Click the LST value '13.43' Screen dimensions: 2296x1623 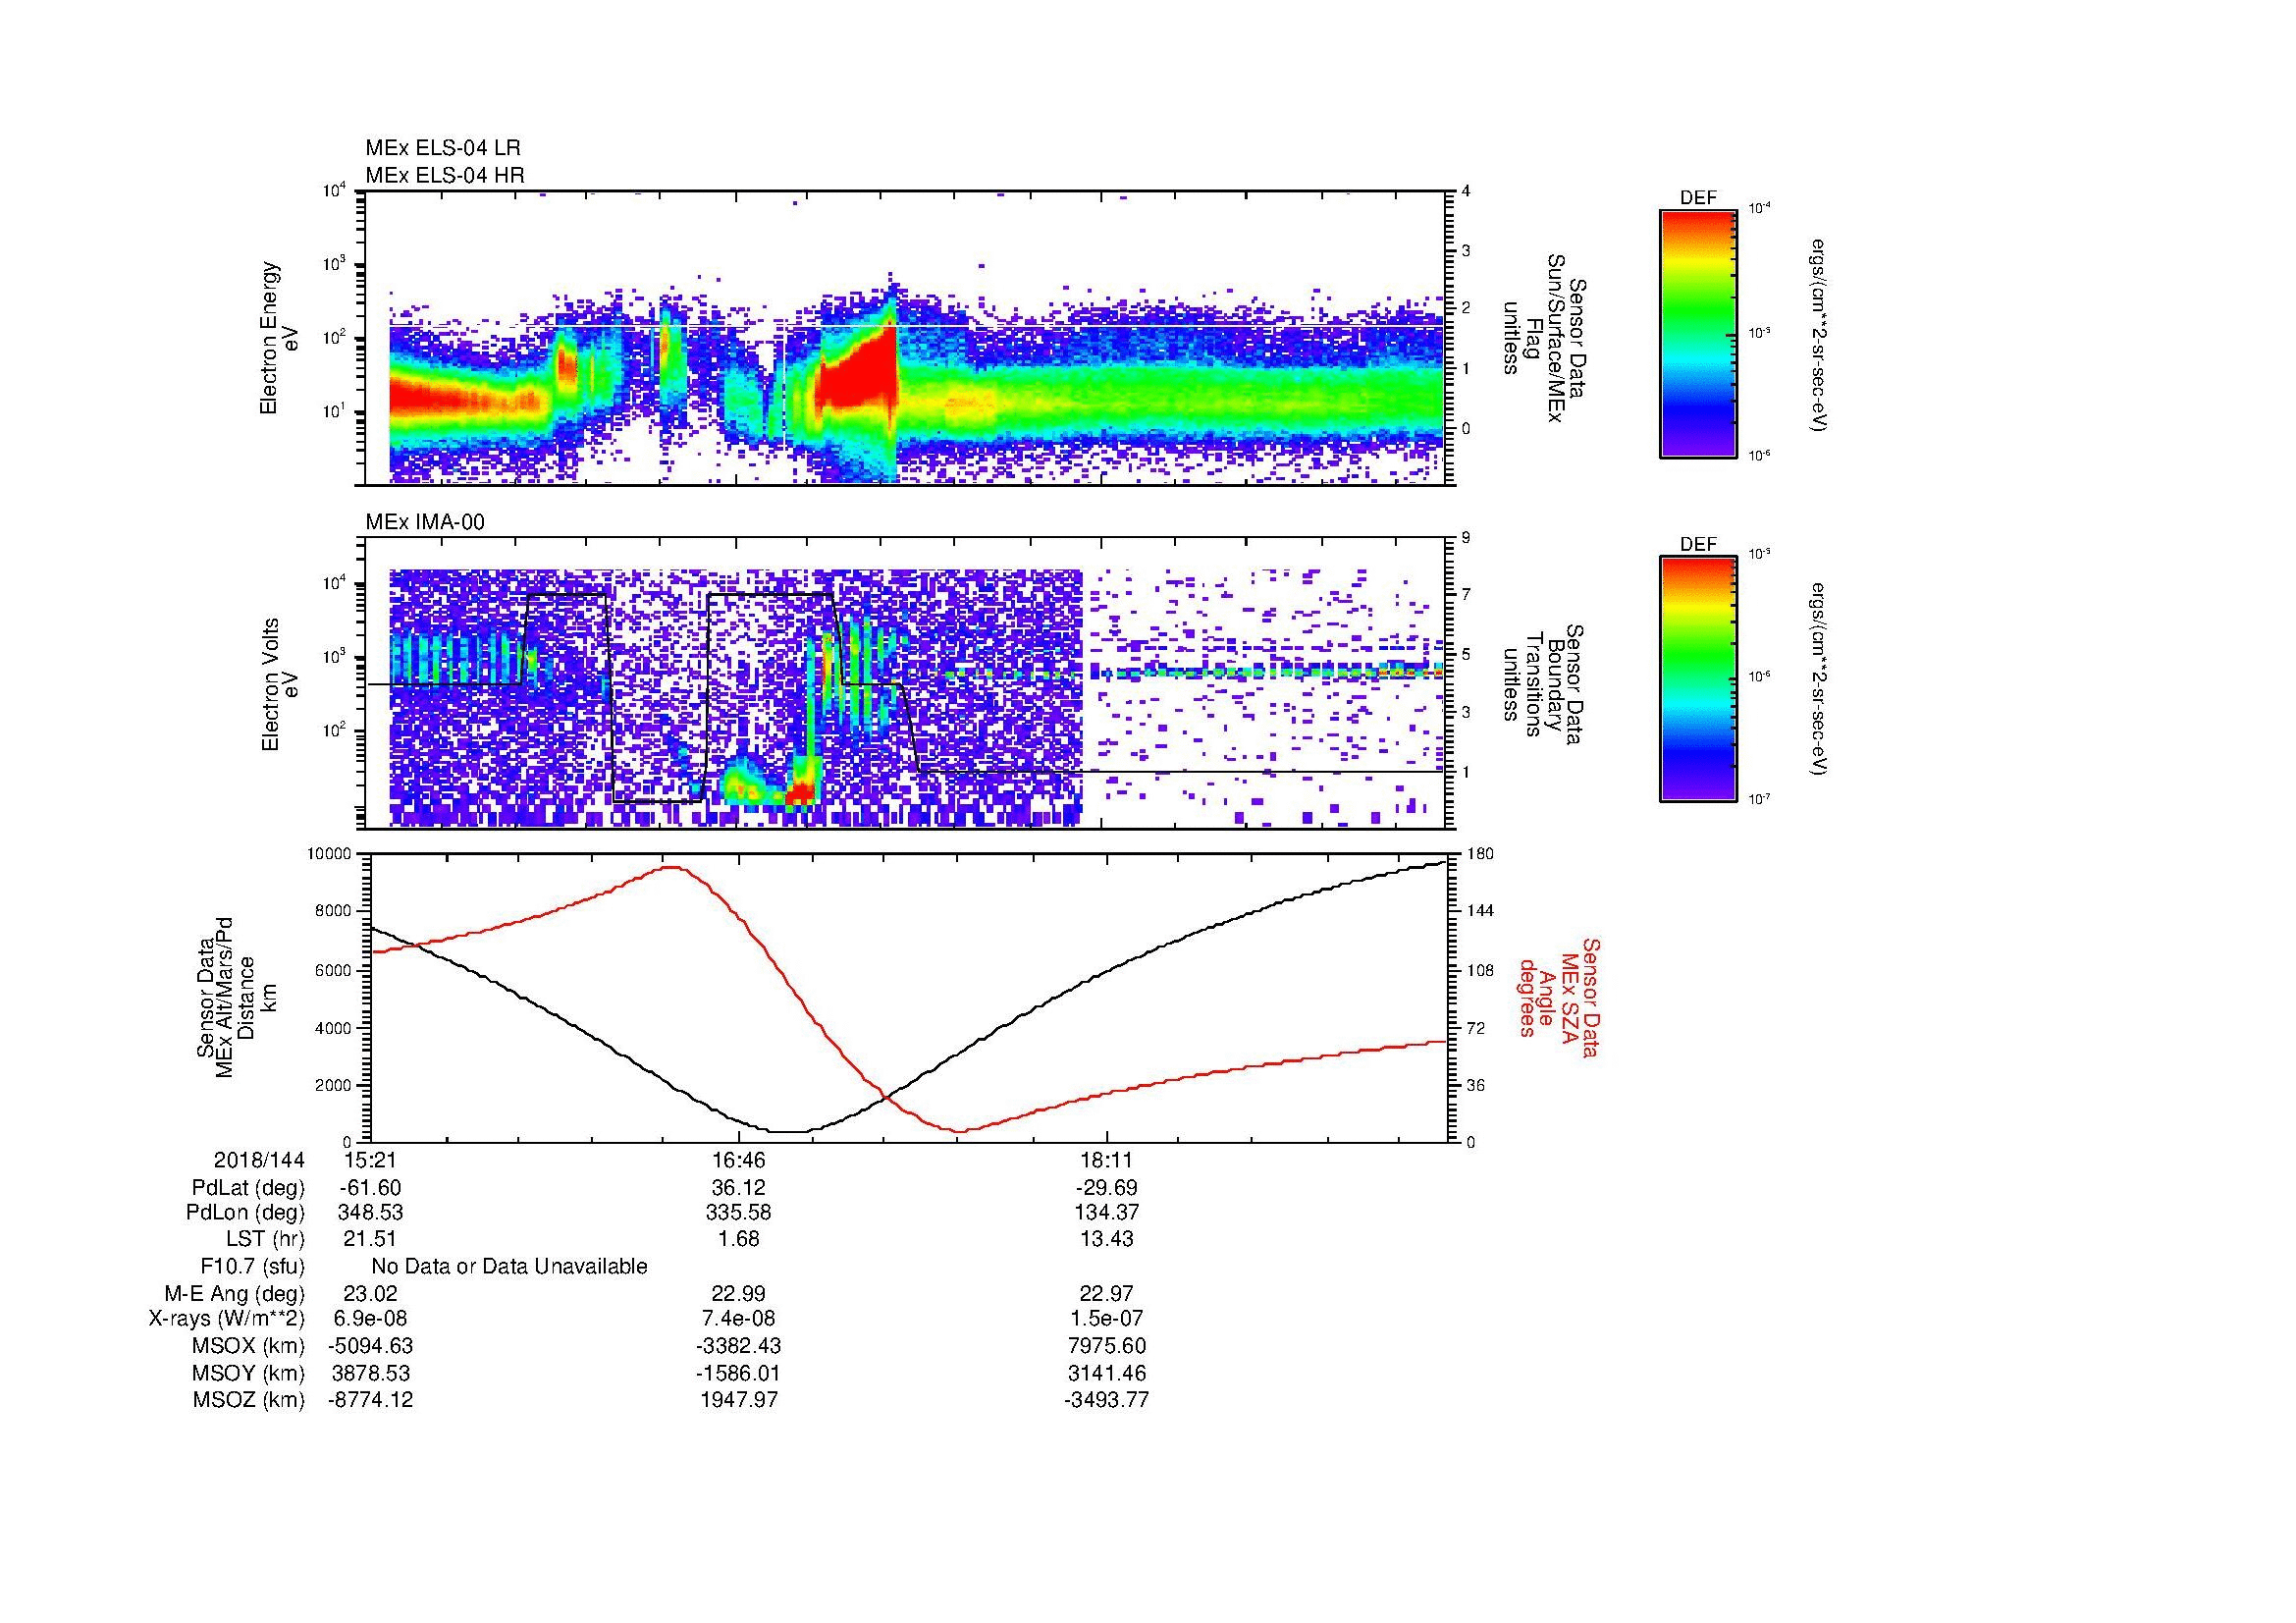1107,1239
